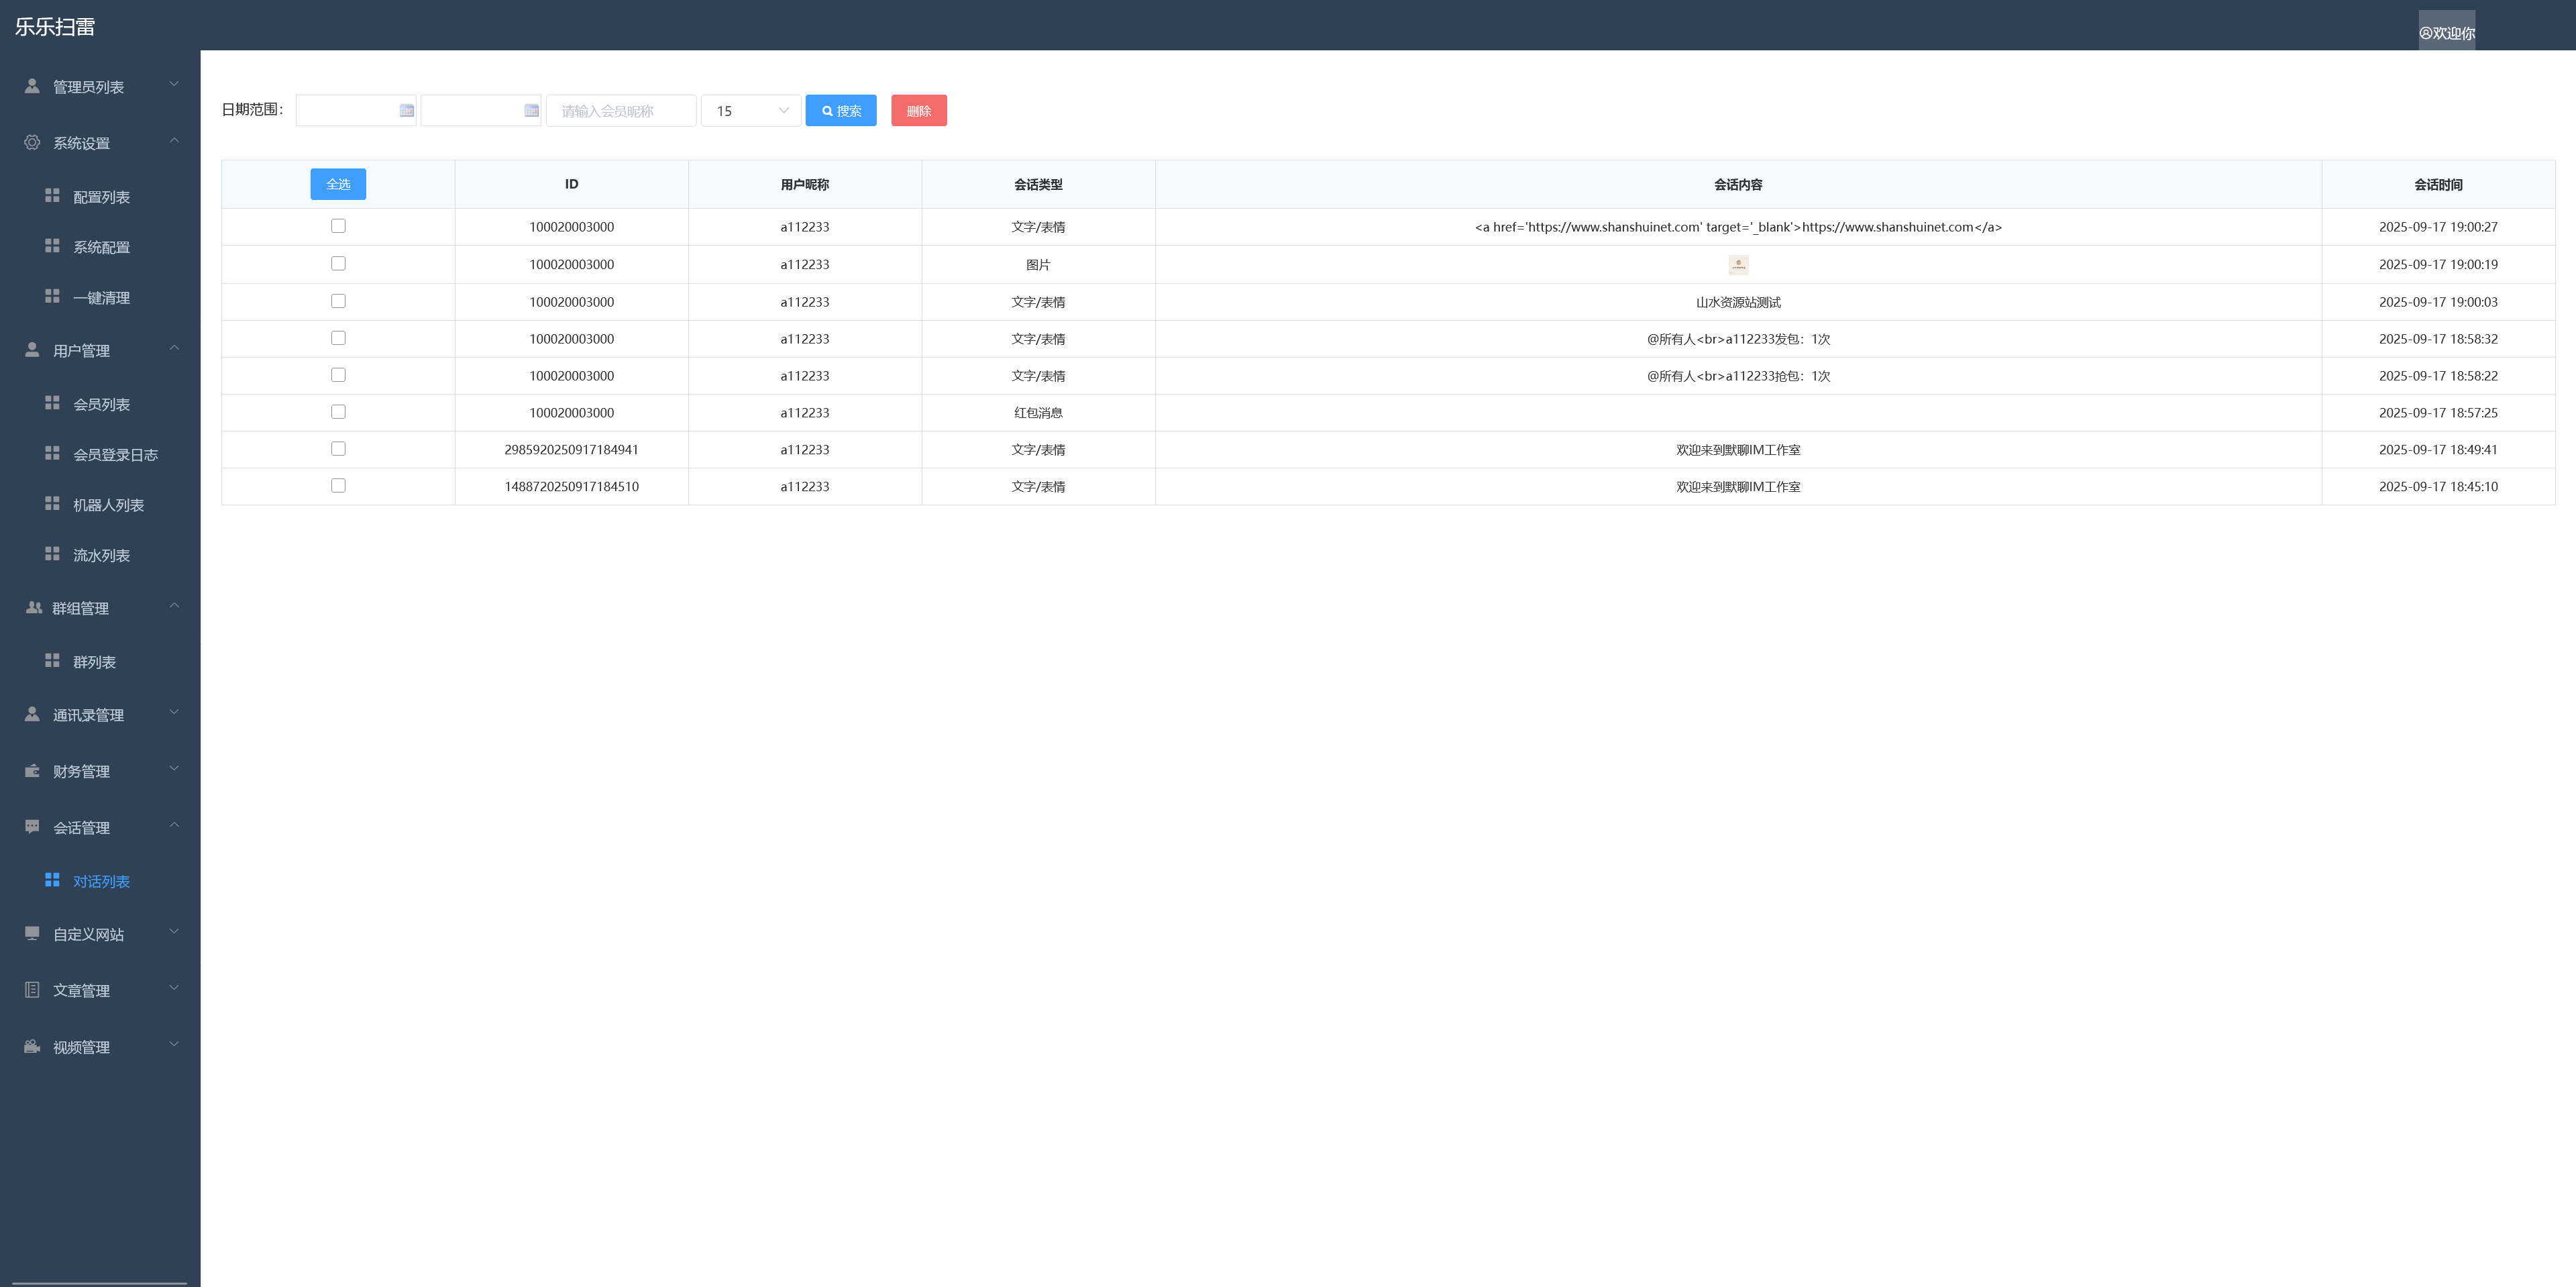
Task: Click the blue 搜索 button
Action: coord(841,110)
